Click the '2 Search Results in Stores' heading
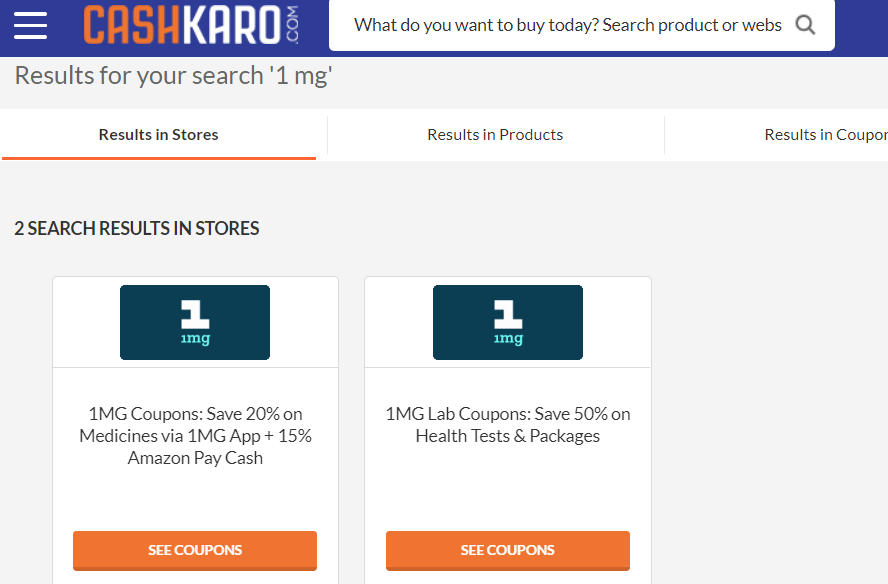The image size is (888, 584). (x=136, y=228)
